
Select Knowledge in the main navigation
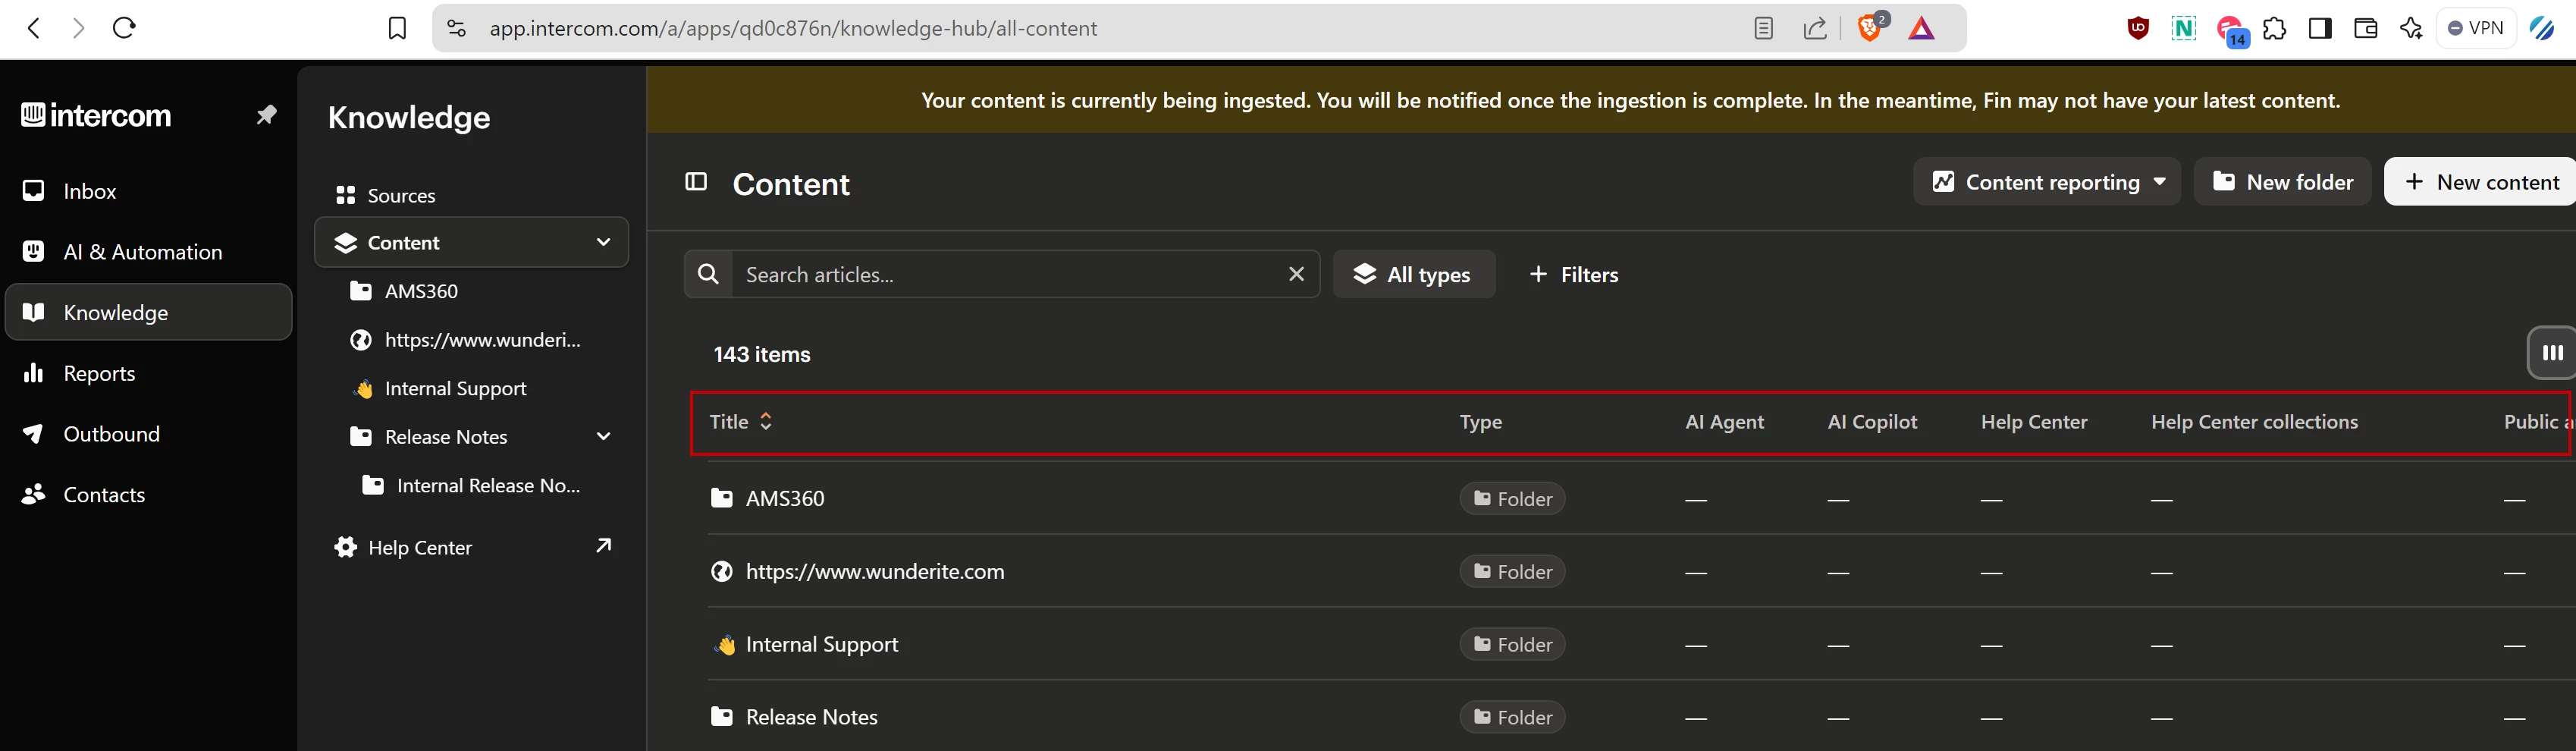coord(149,312)
